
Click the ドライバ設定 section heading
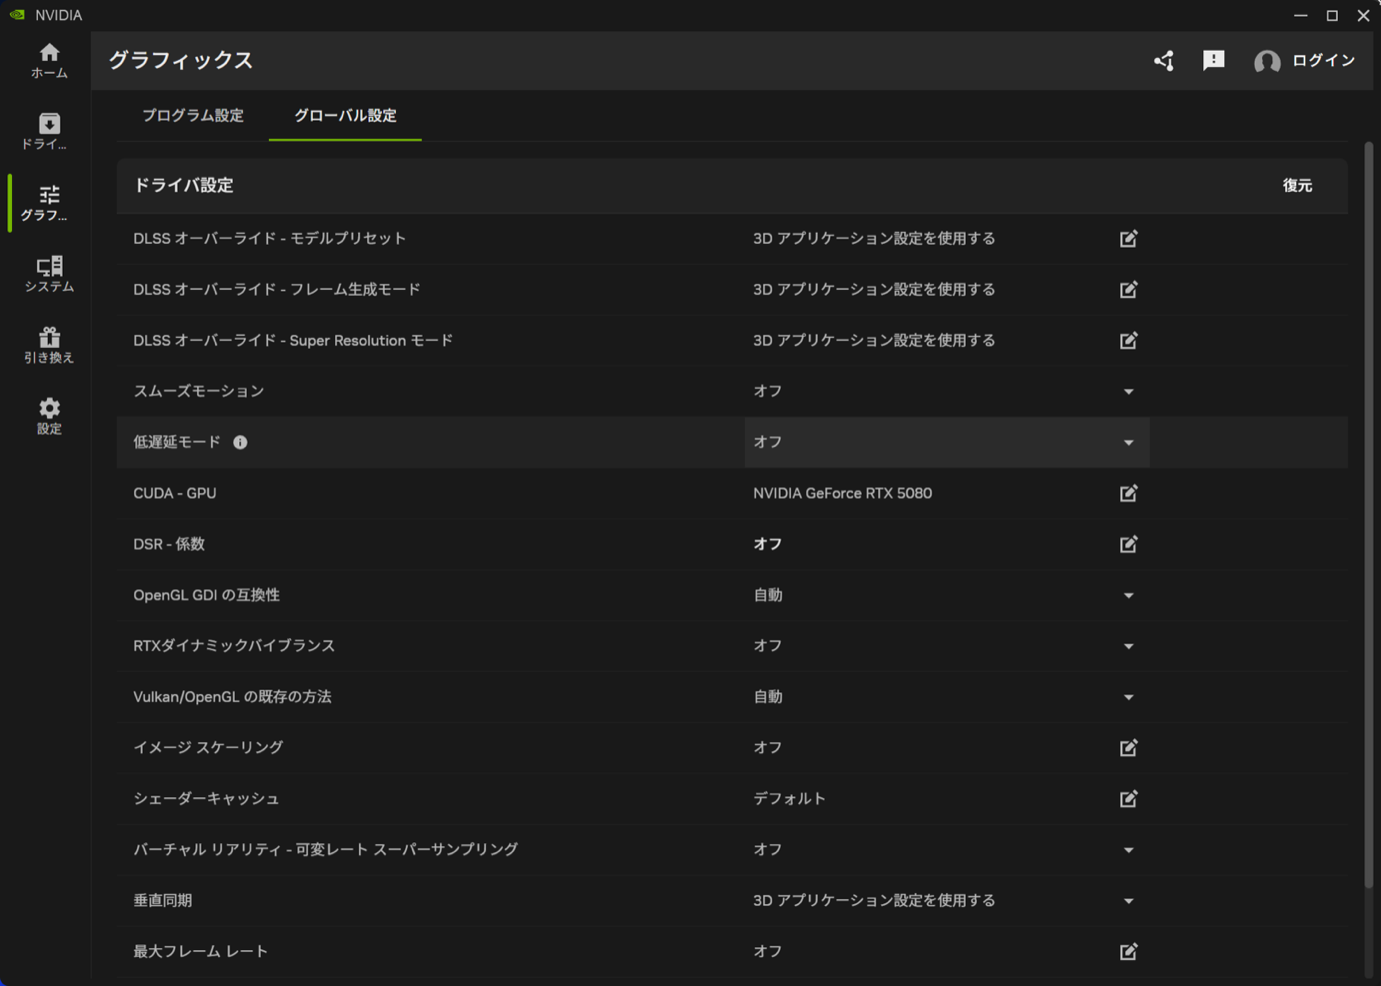click(183, 186)
